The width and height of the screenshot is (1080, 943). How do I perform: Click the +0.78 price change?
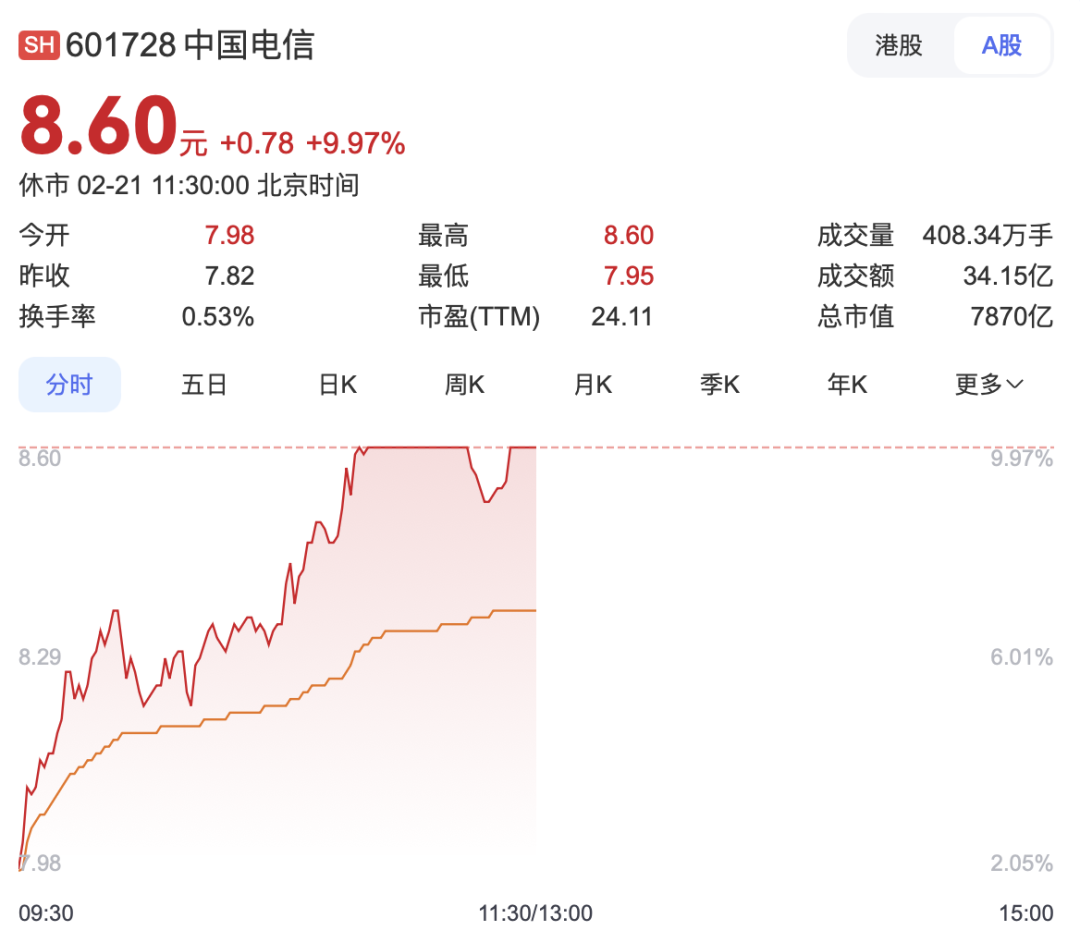[x=257, y=143]
